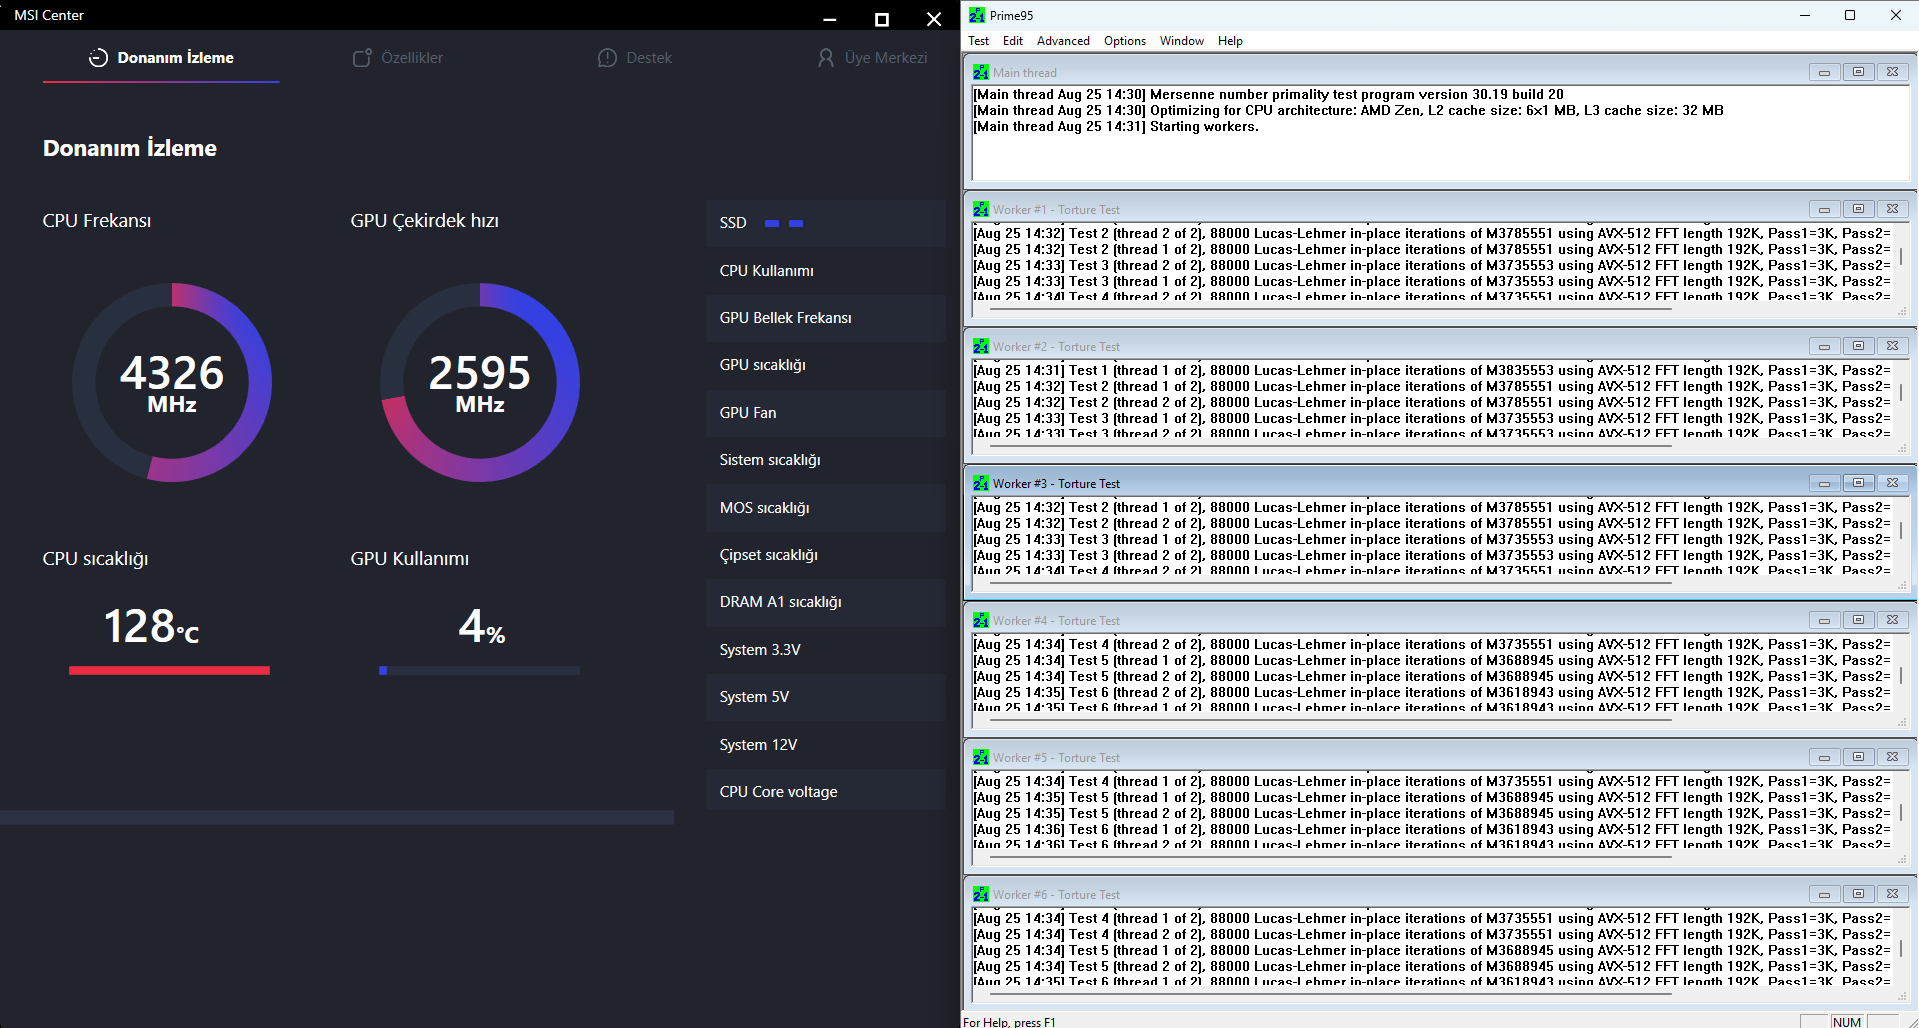Open Prime95 Test menu
Viewport: 1919px width, 1028px height.
pos(978,41)
